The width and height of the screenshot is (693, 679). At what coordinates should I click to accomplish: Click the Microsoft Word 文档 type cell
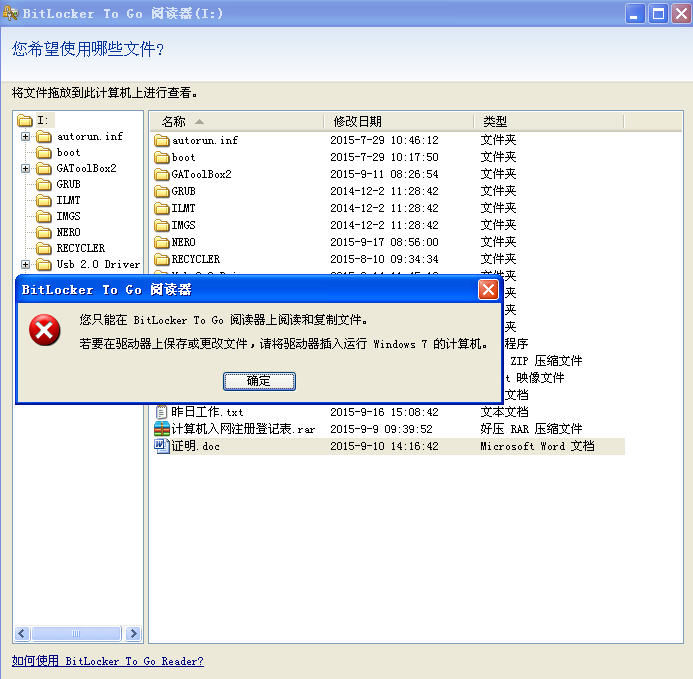tap(537, 446)
